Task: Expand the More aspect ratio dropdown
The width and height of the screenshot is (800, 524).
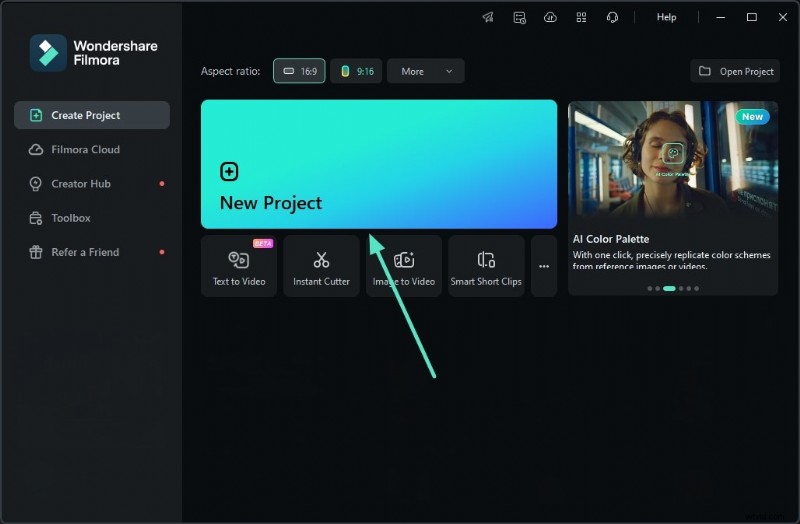Action: (425, 71)
